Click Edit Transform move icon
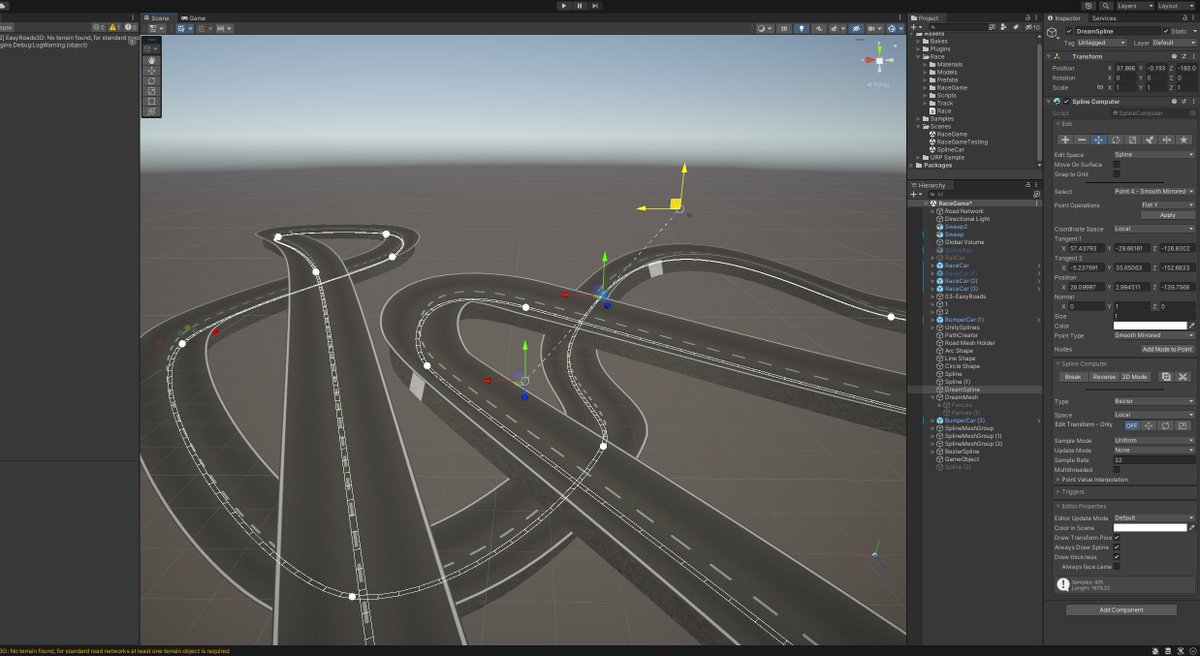Viewport: 1200px width, 656px height. coord(1150,425)
